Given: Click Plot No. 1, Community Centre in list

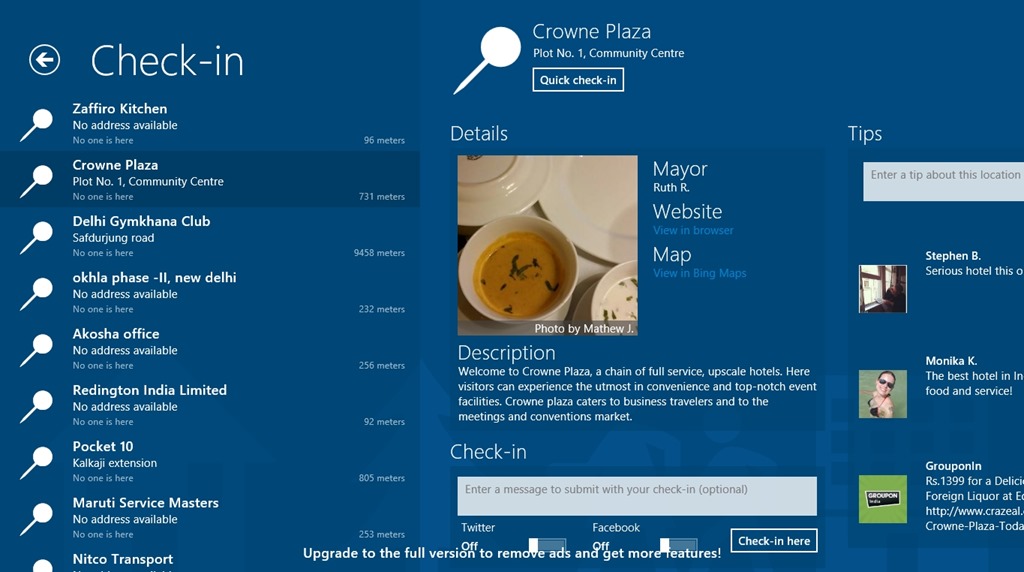Looking at the screenshot, I should [148, 182].
